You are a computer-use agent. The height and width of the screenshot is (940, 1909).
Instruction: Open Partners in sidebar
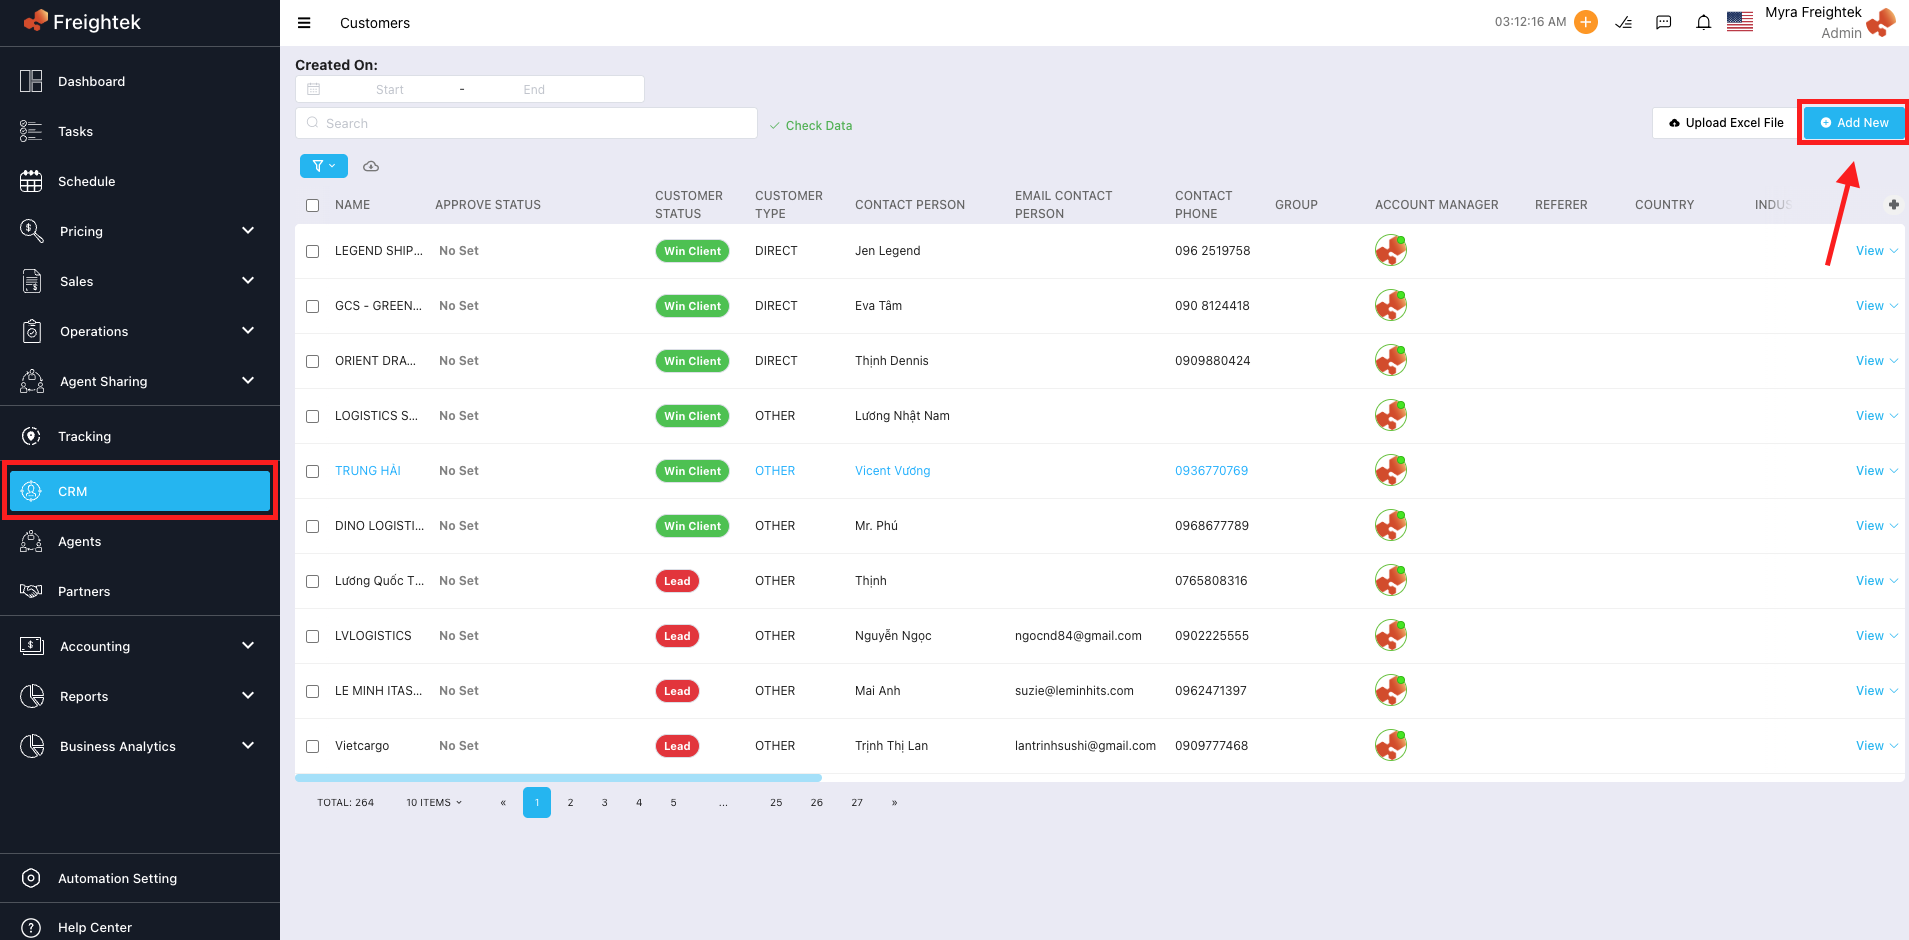coord(140,591)
